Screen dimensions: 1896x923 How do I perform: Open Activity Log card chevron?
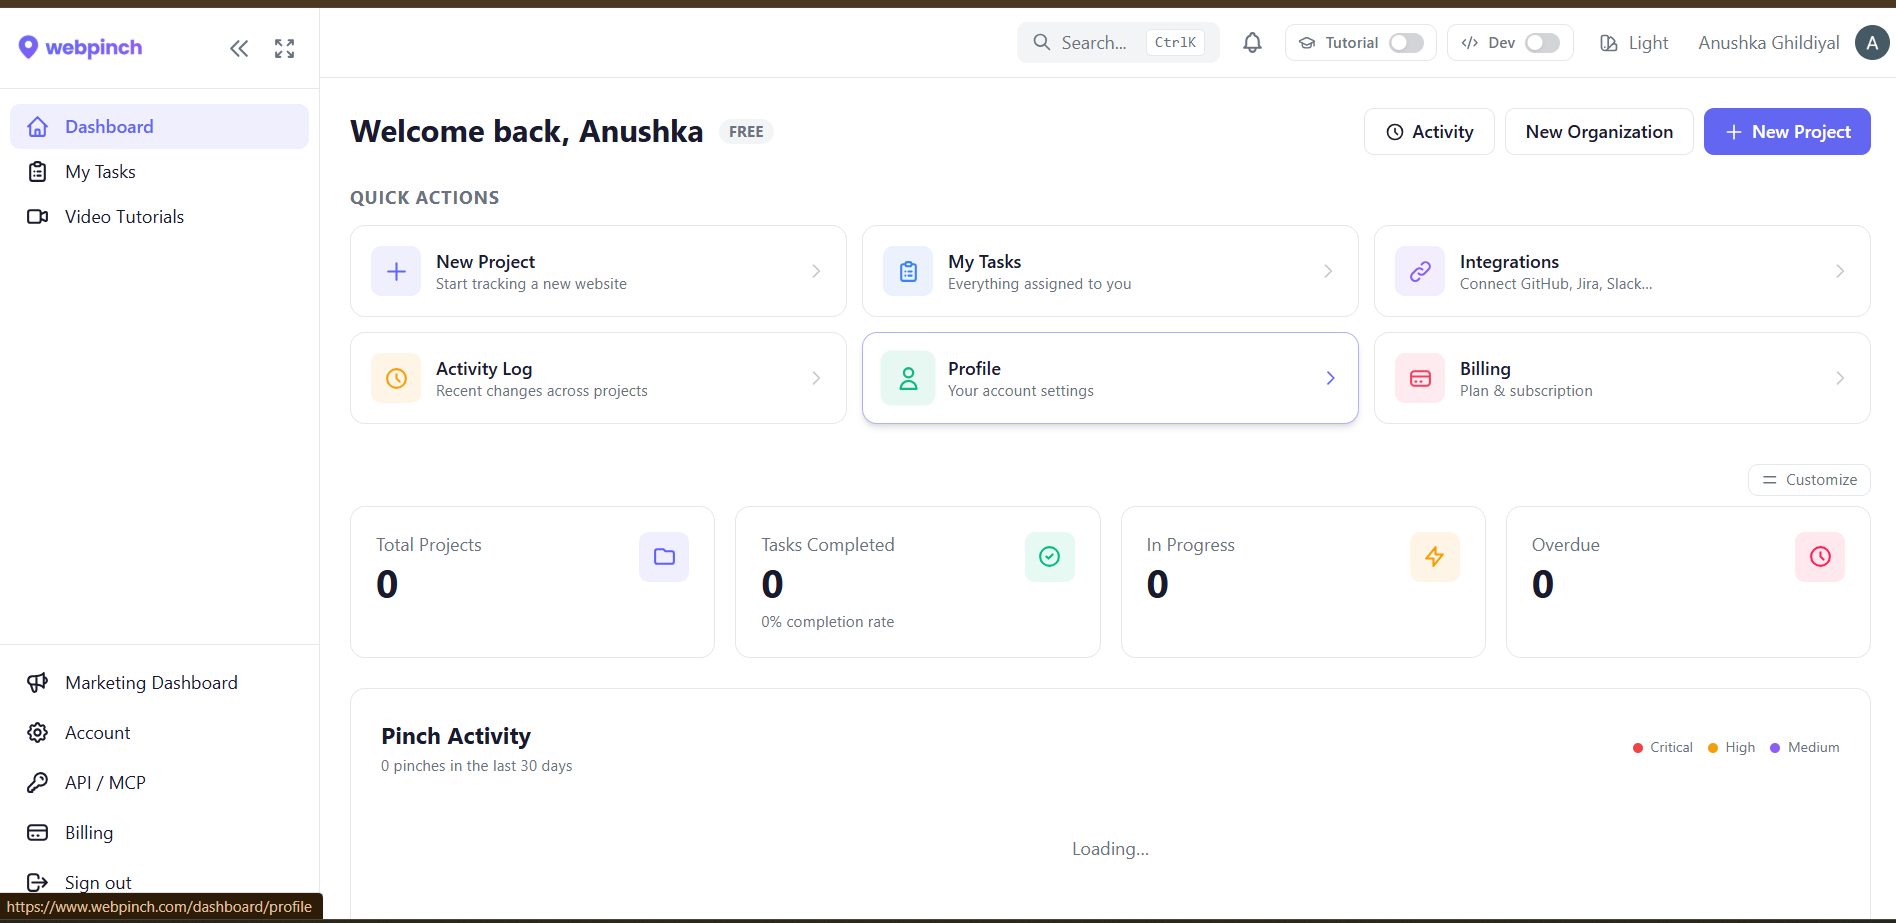click(816, 378)
